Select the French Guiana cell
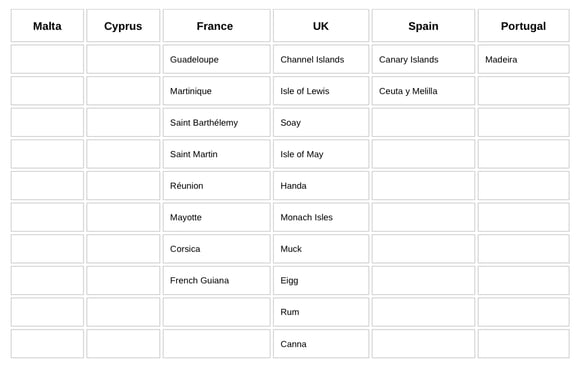The width and height of the screenshot is (578, 373). point(216,280)
